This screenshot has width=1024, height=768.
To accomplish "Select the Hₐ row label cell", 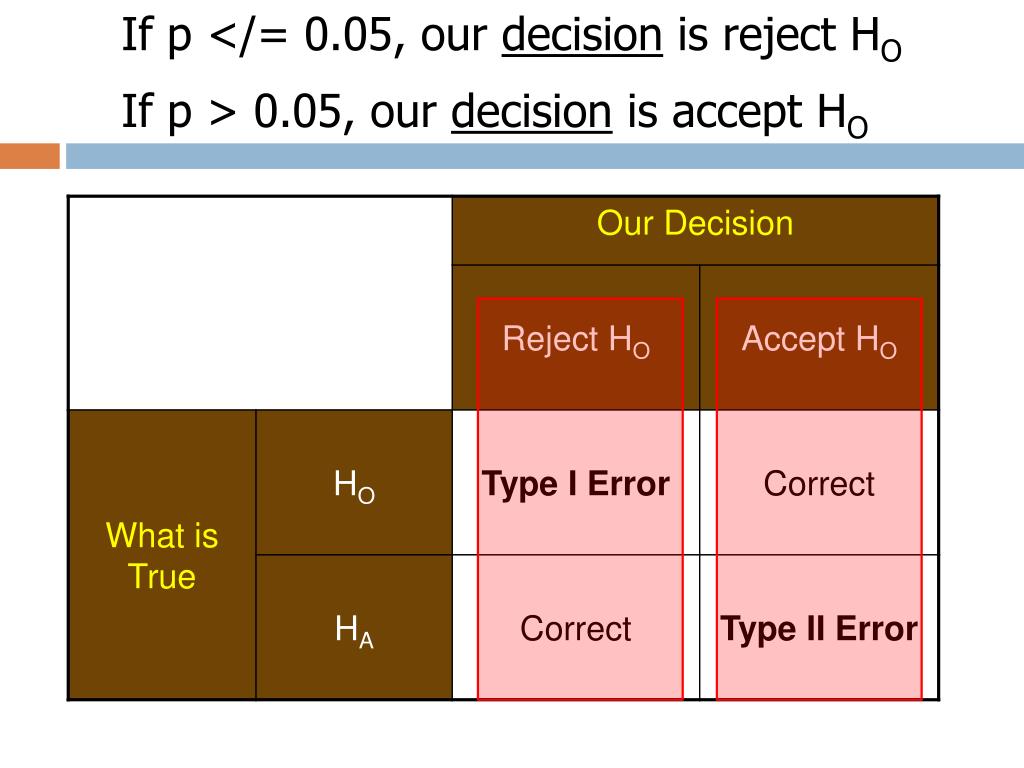I will pos(354,628).
